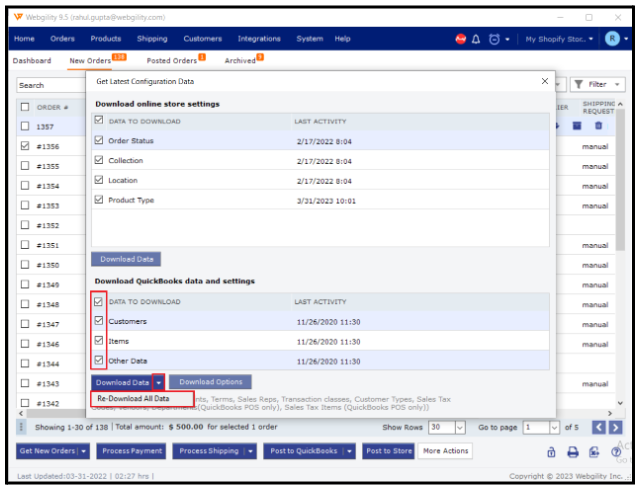Click the lock icon in bottom toolbar
This screenshot has height=493, width=642.
551,452
